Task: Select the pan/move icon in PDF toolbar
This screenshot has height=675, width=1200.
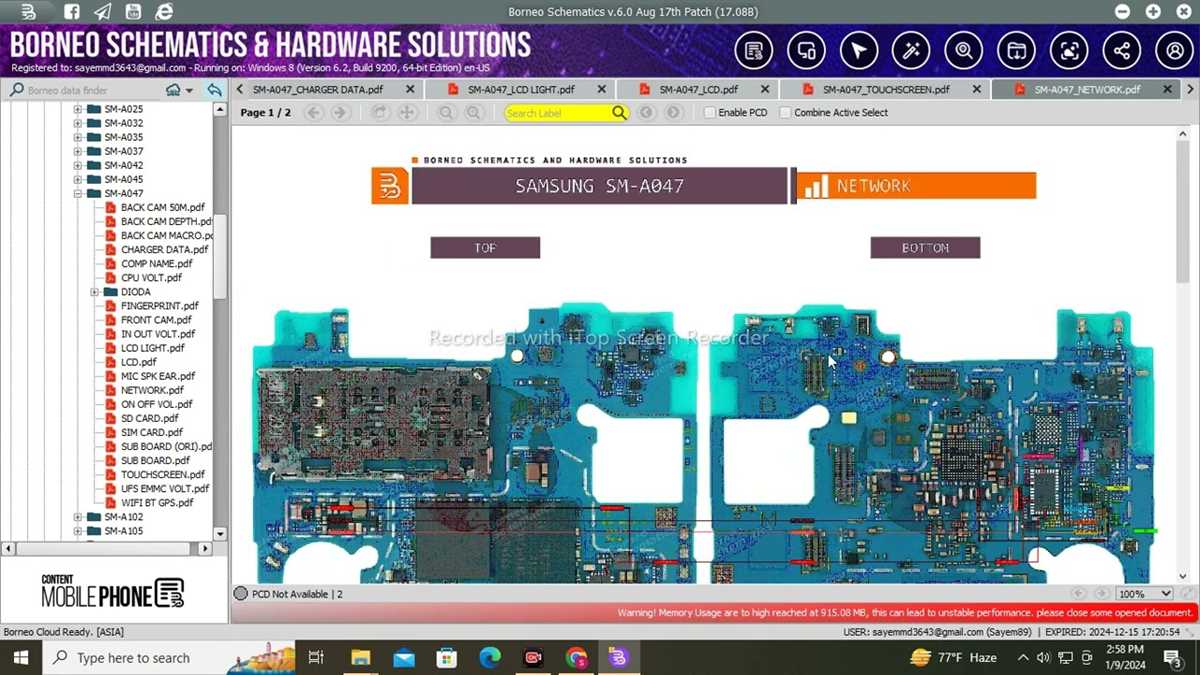Action: (407, 113)
